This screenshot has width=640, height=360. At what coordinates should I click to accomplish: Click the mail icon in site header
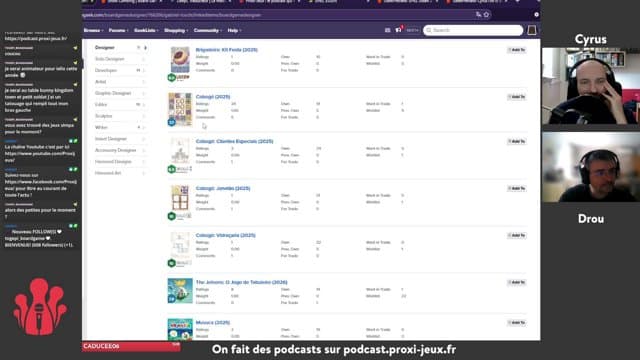pos(387,30)
